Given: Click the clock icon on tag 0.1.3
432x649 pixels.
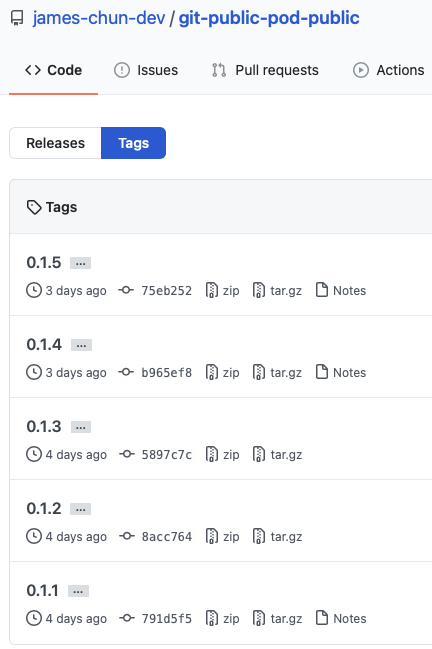Looking at the screenshot, I should 34,454.
